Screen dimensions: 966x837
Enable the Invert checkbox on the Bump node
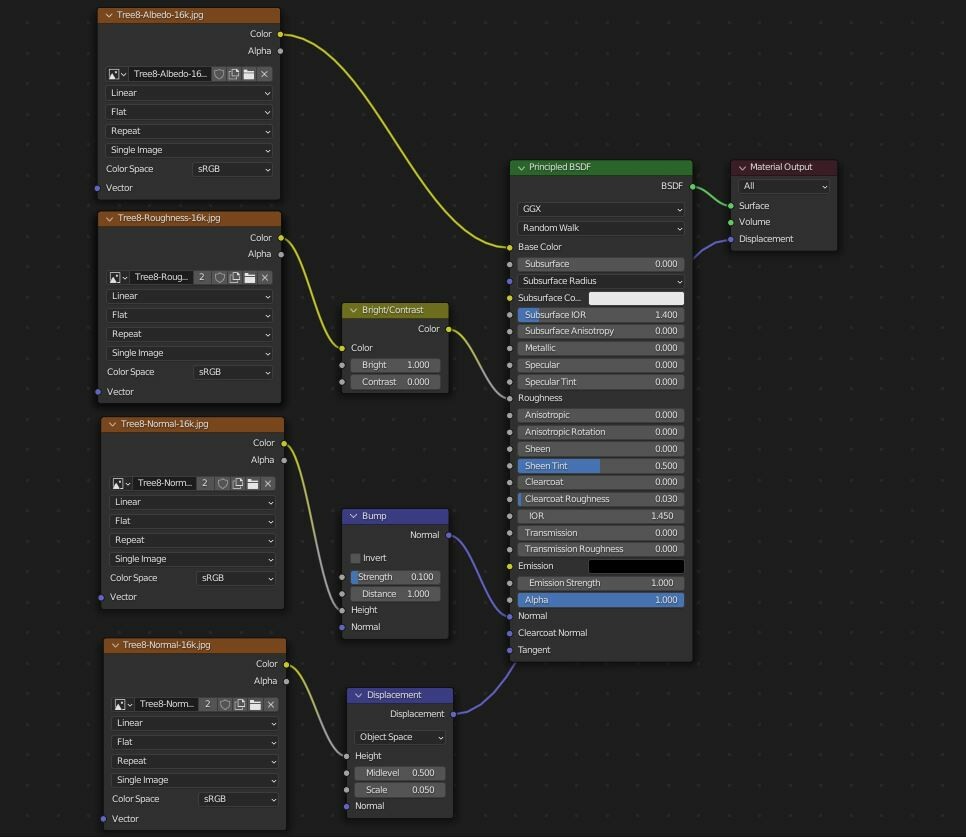tap(355, 558)
